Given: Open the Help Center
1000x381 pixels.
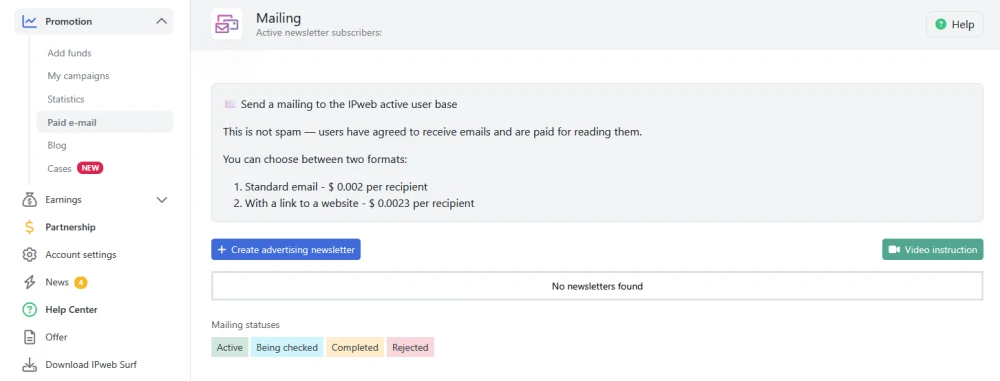Looking at the screenshot, I should [x=71, y=310].
